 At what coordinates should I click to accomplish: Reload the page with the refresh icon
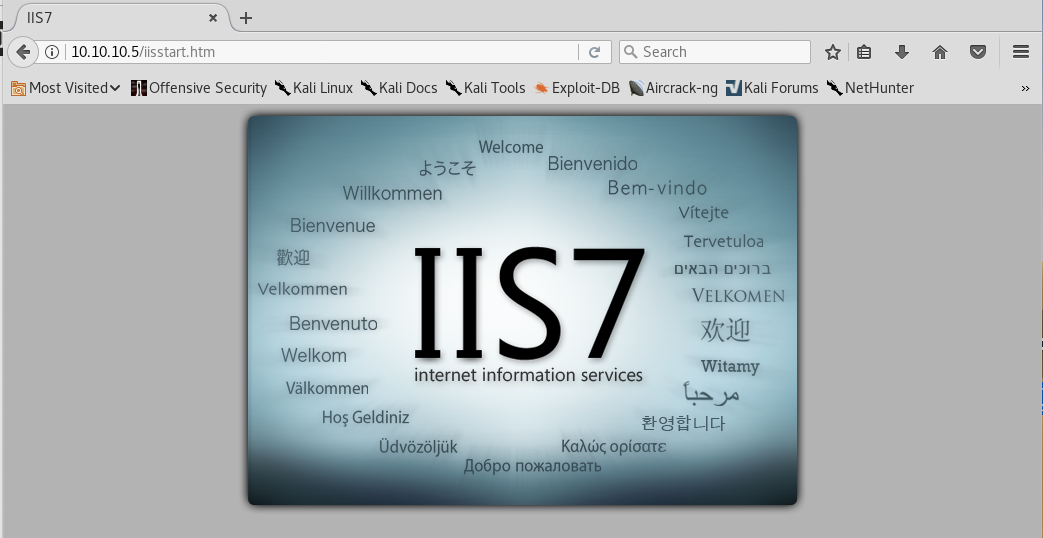point(594,52)
